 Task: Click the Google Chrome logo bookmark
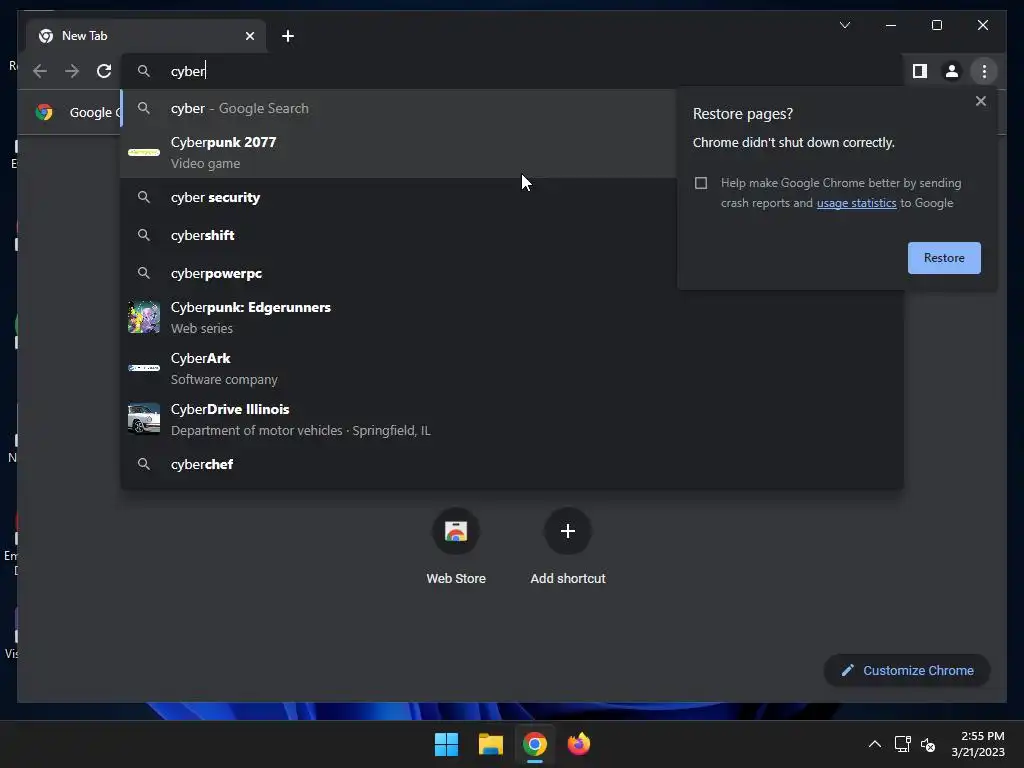pyautogui.click(x=44, y=112)
